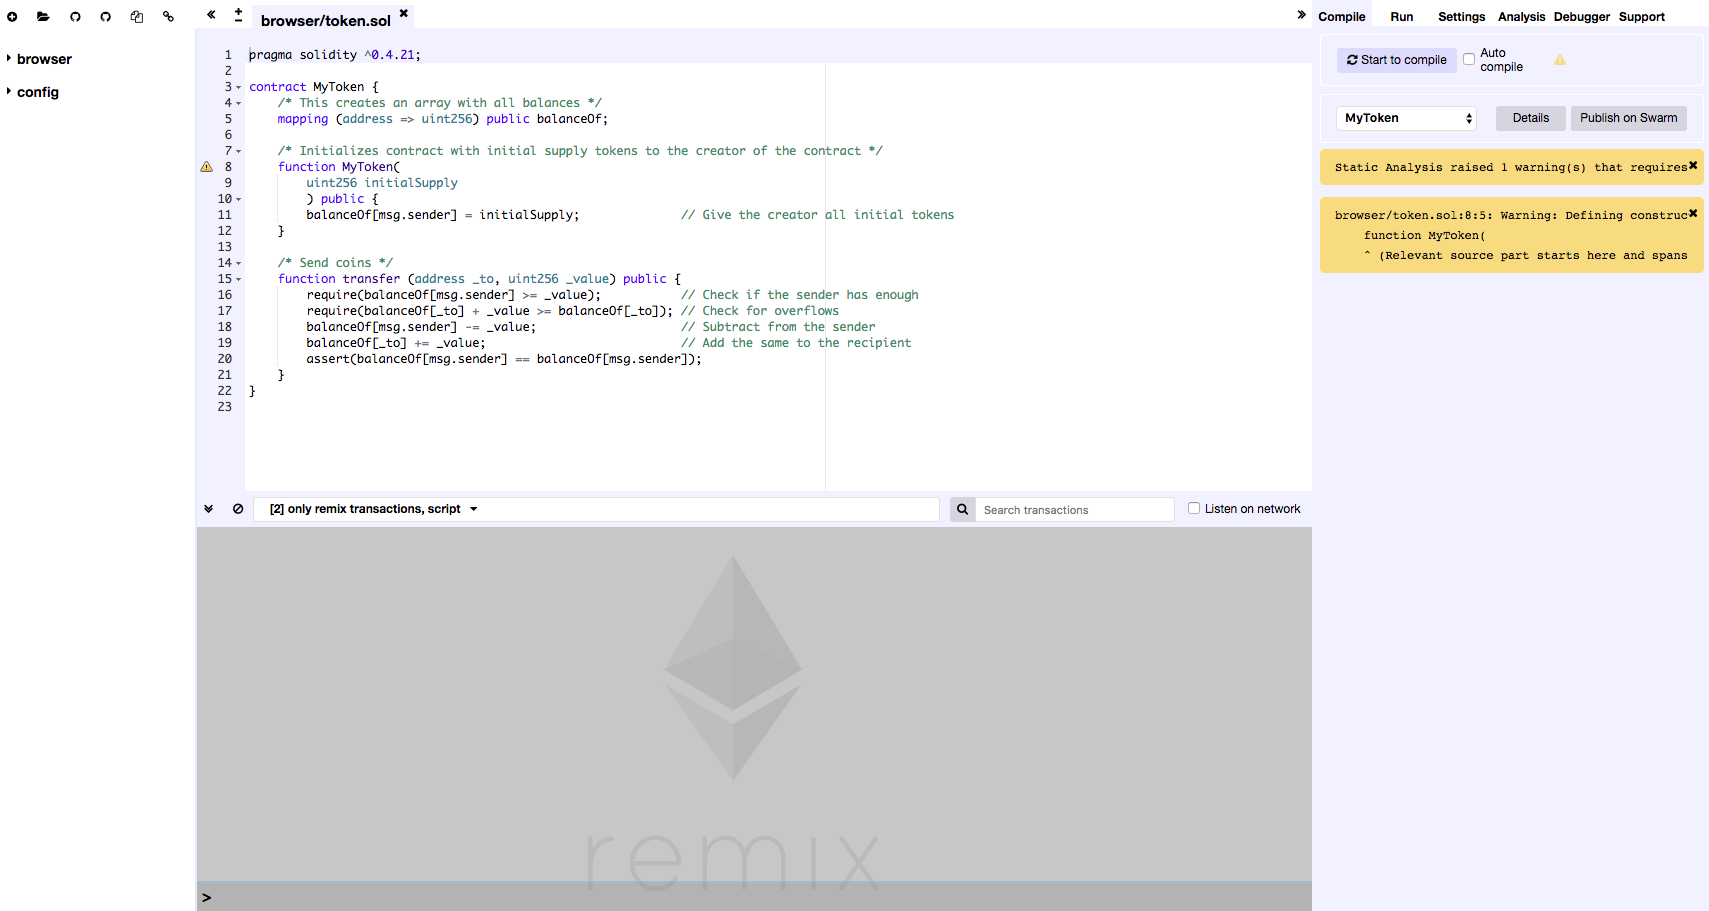Click the GitHub icon beside the copy-files icon
The image size is (1709, 911).
click(105, 17)
